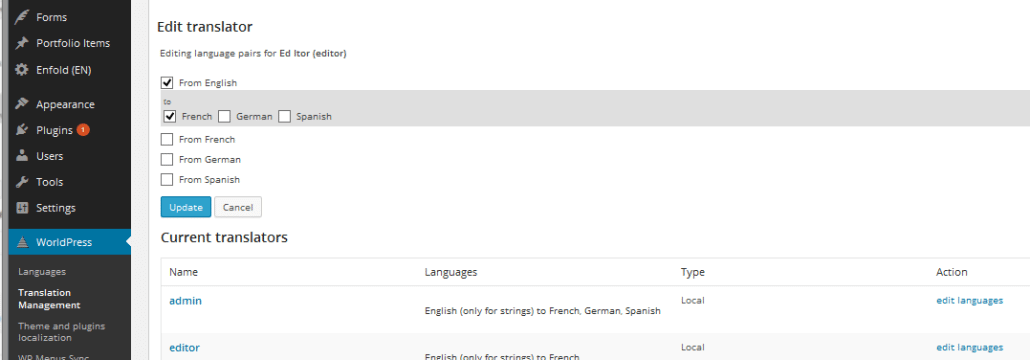Click the Enfold gear icon
Image resolution: width=1030 pixels, height=360 pixels.
tap(22, 69)
